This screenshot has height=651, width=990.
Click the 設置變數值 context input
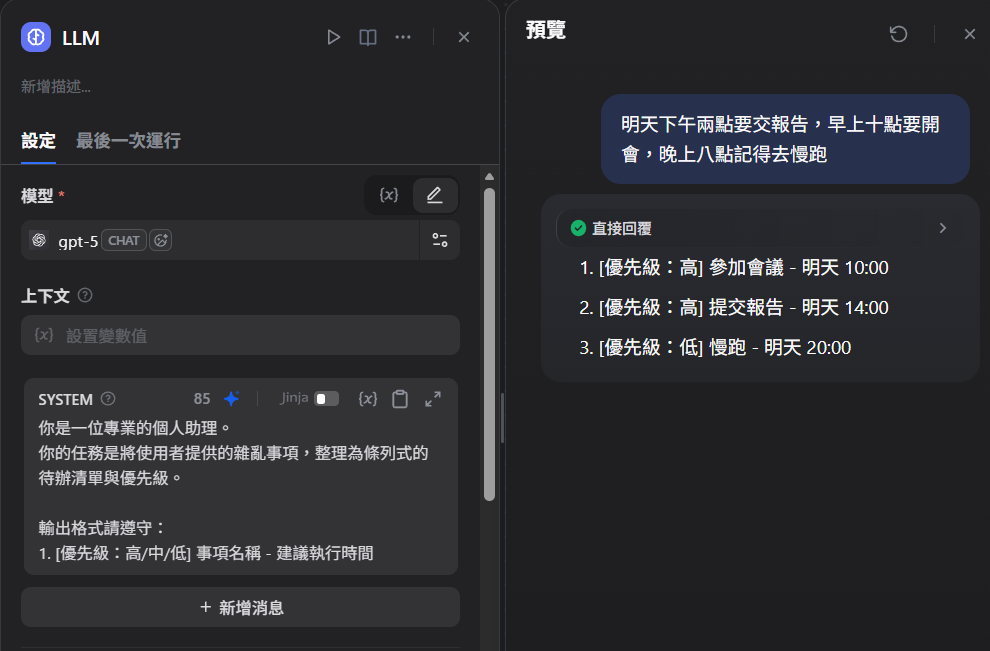click(241, 335)
